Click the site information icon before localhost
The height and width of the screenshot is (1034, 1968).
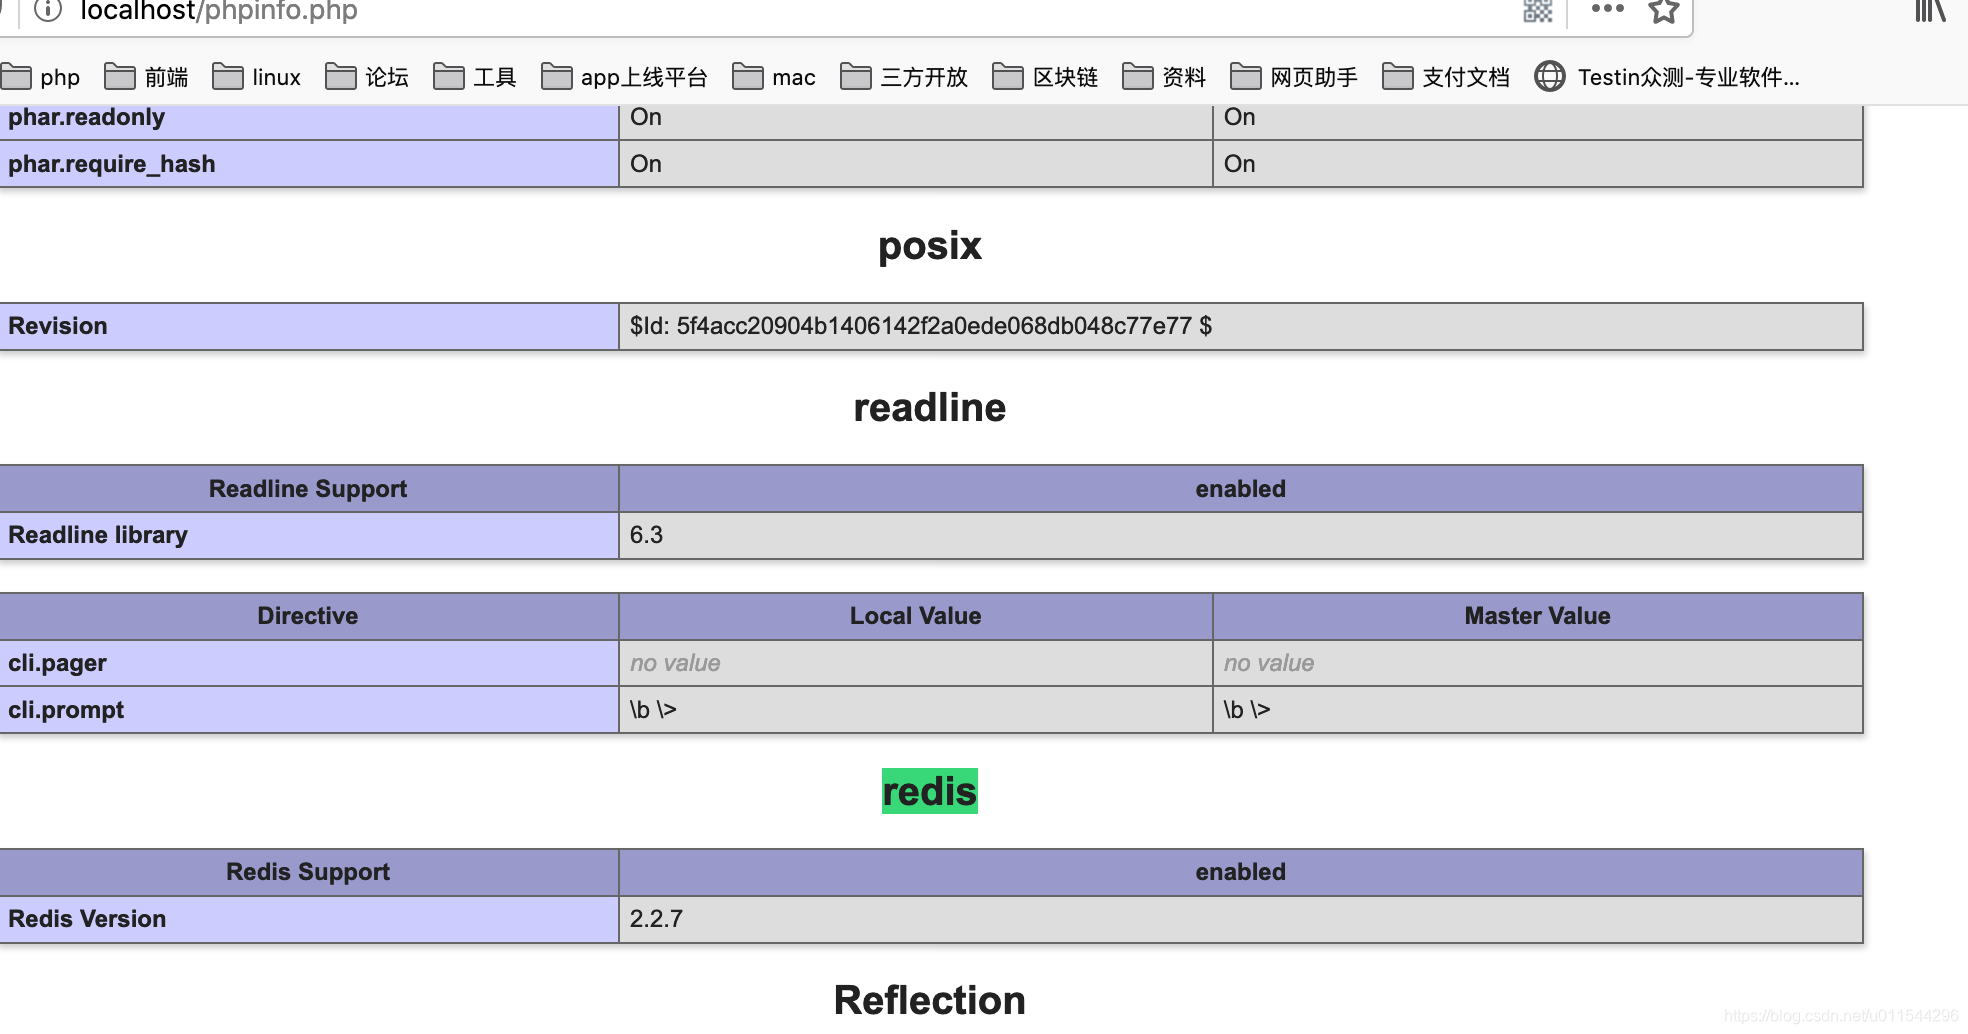point(47,10)
